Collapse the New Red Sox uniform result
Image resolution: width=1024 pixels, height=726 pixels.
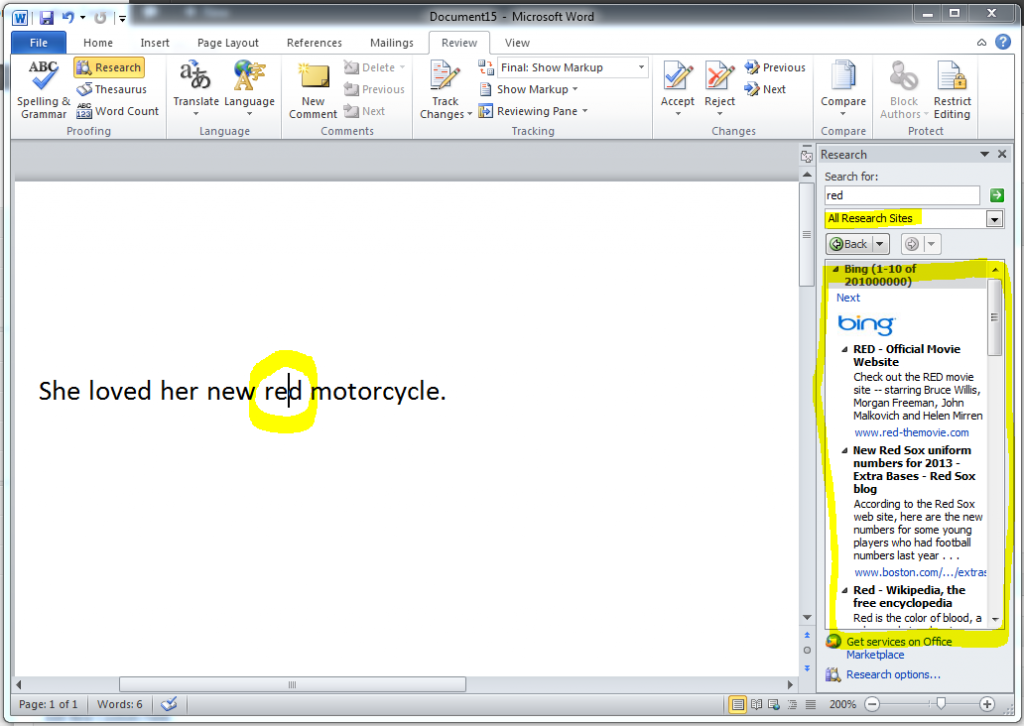click(x=845, y=450)
